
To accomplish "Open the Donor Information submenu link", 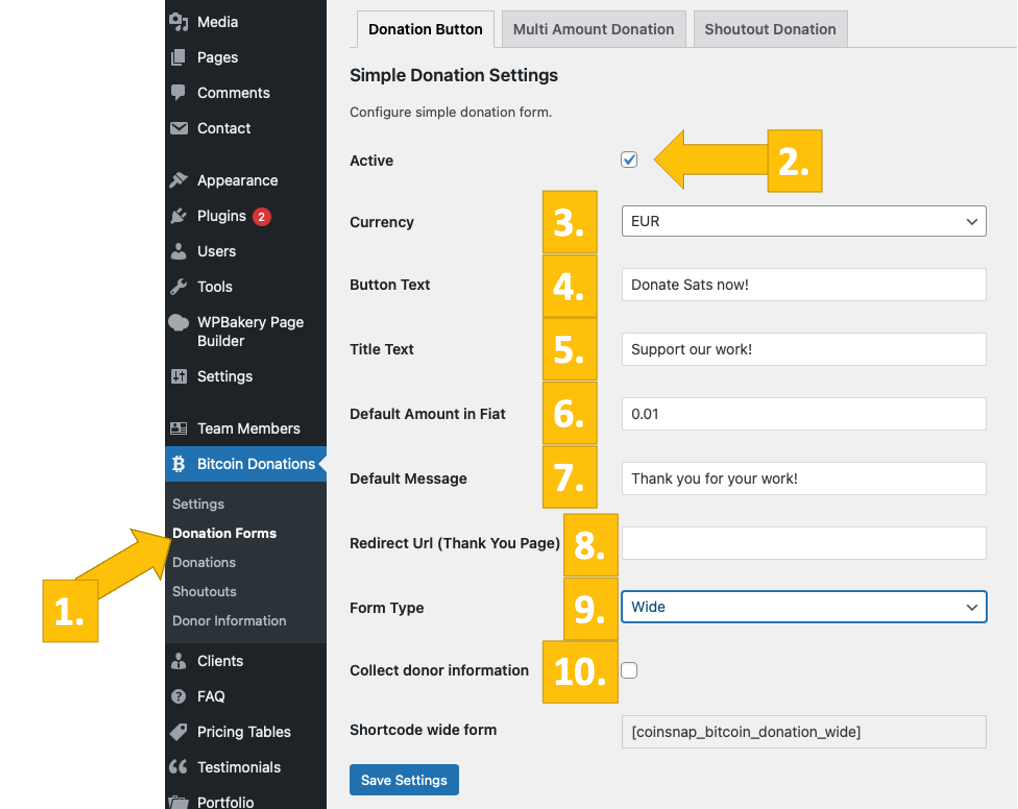I will tap(229, 620).
